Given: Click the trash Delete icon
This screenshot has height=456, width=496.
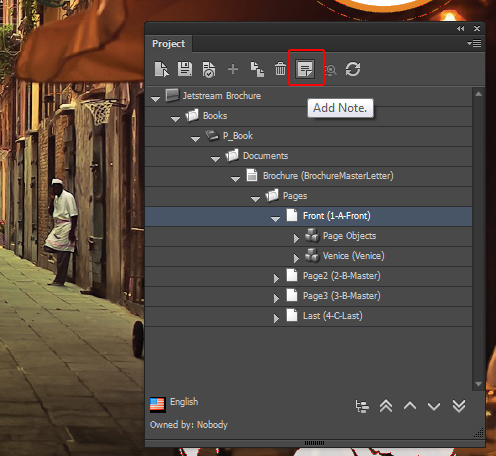Looking at the screenshot, I should click(280, 69).
